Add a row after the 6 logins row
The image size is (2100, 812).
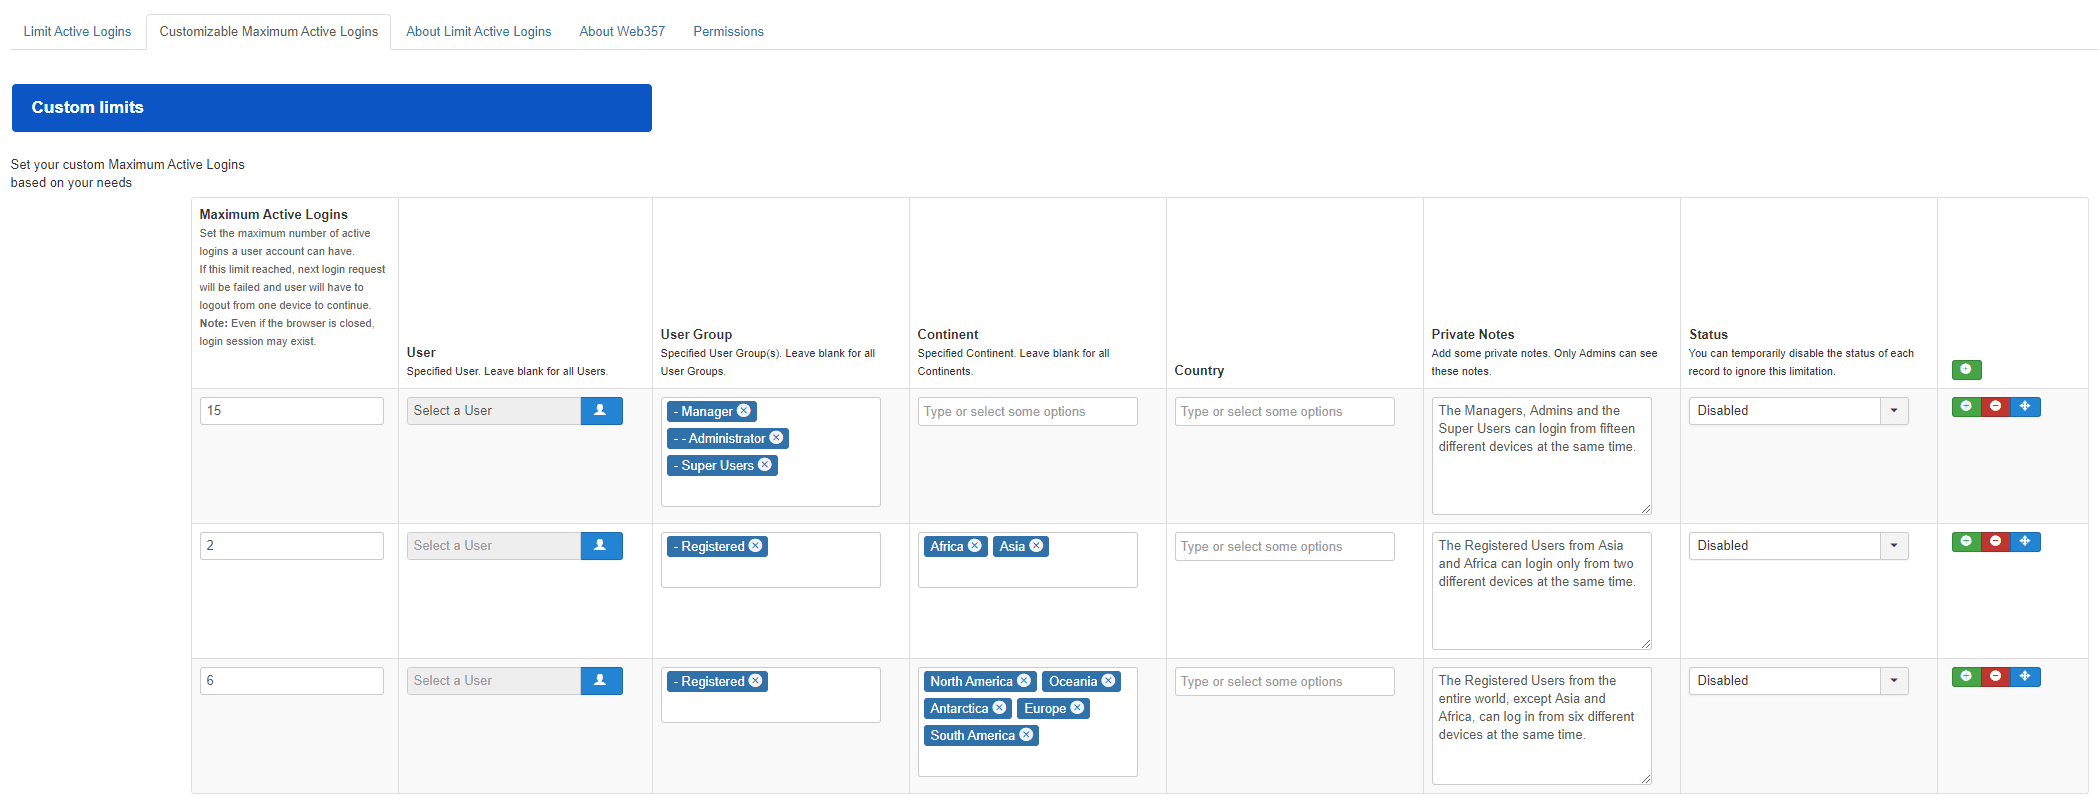[1966, 677]
